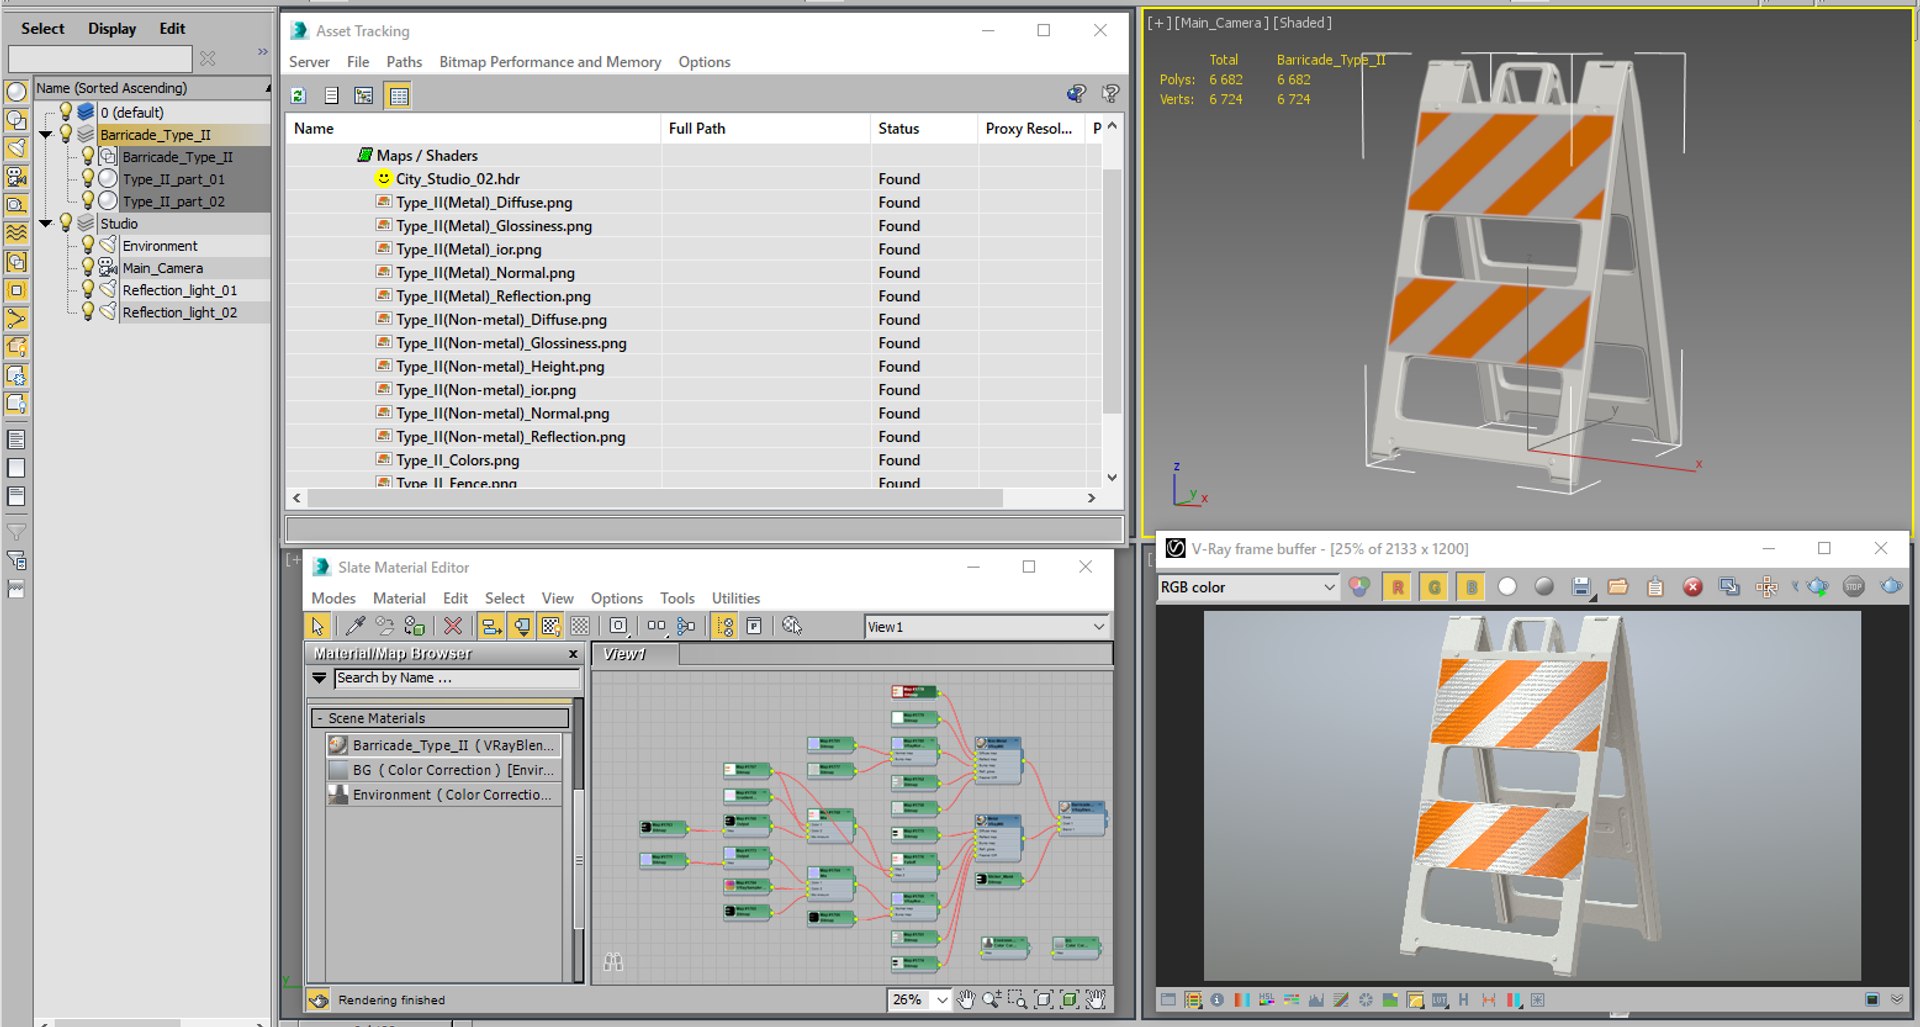Click Select tool arrow in Slate Material Editor
The height and width of the screenshot is (1027, 1920).
click(x=318, y=626)
